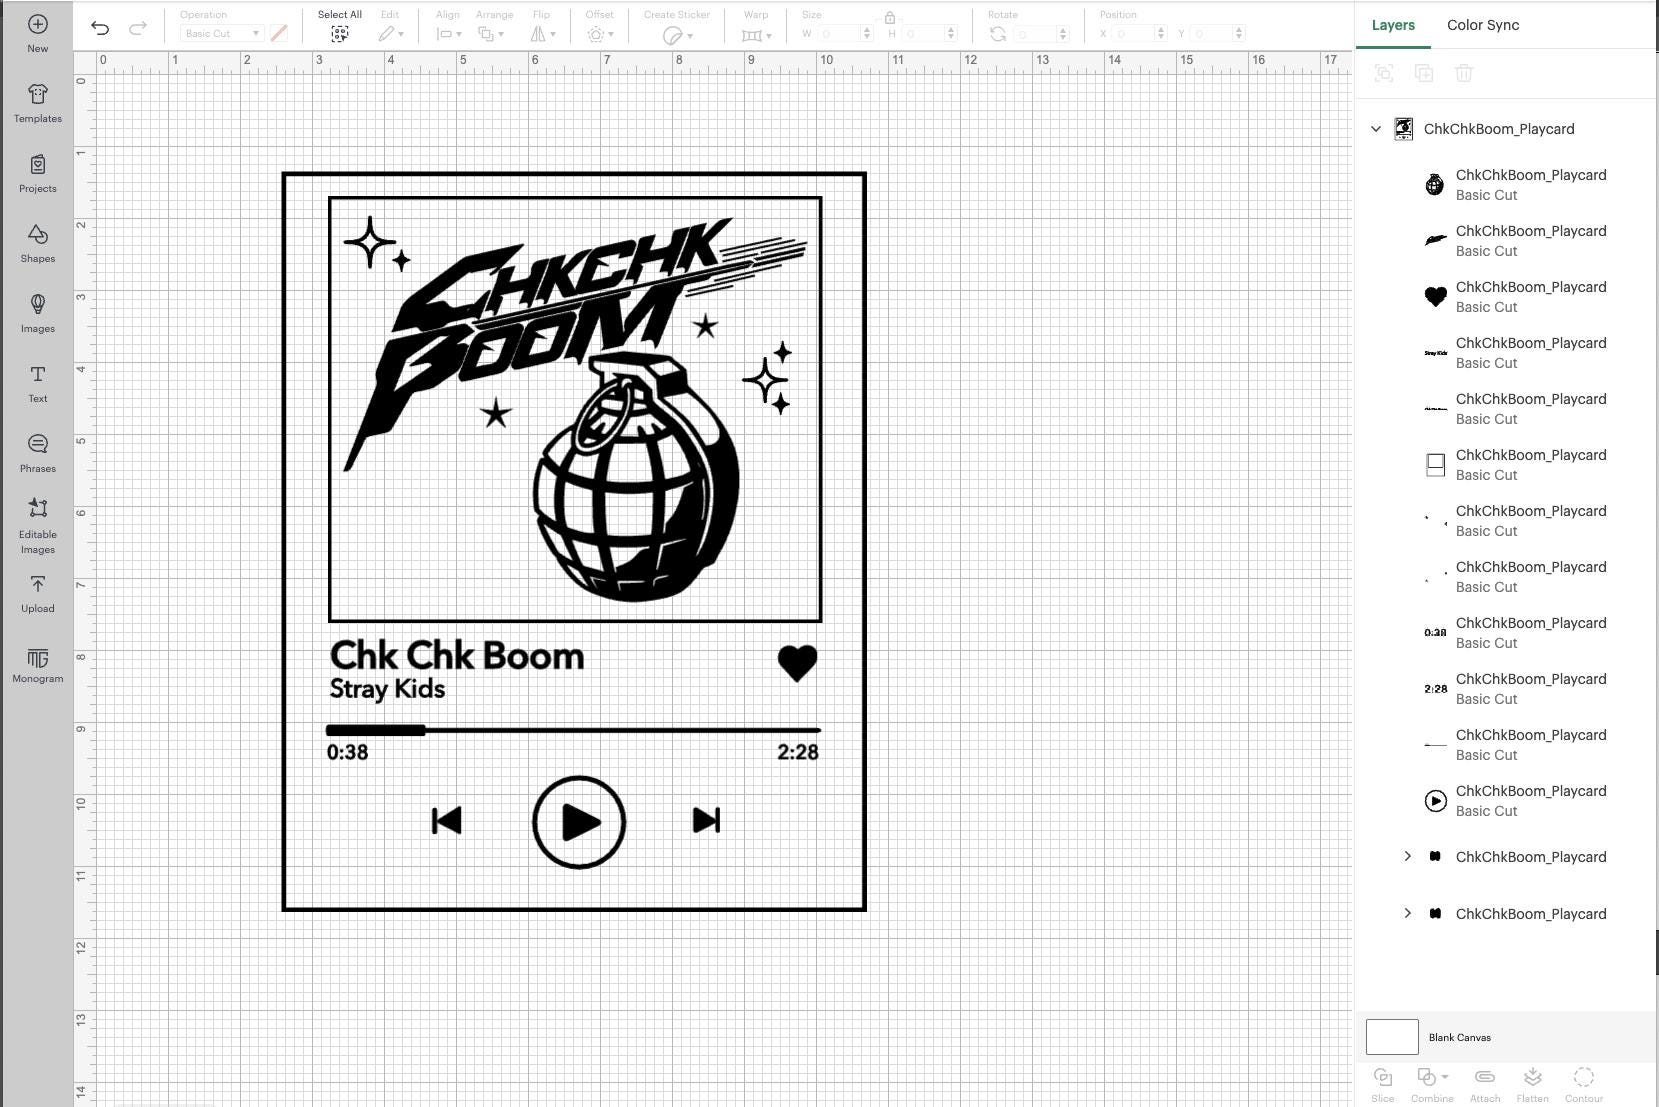Open the Images library

[x=37, y=313]
